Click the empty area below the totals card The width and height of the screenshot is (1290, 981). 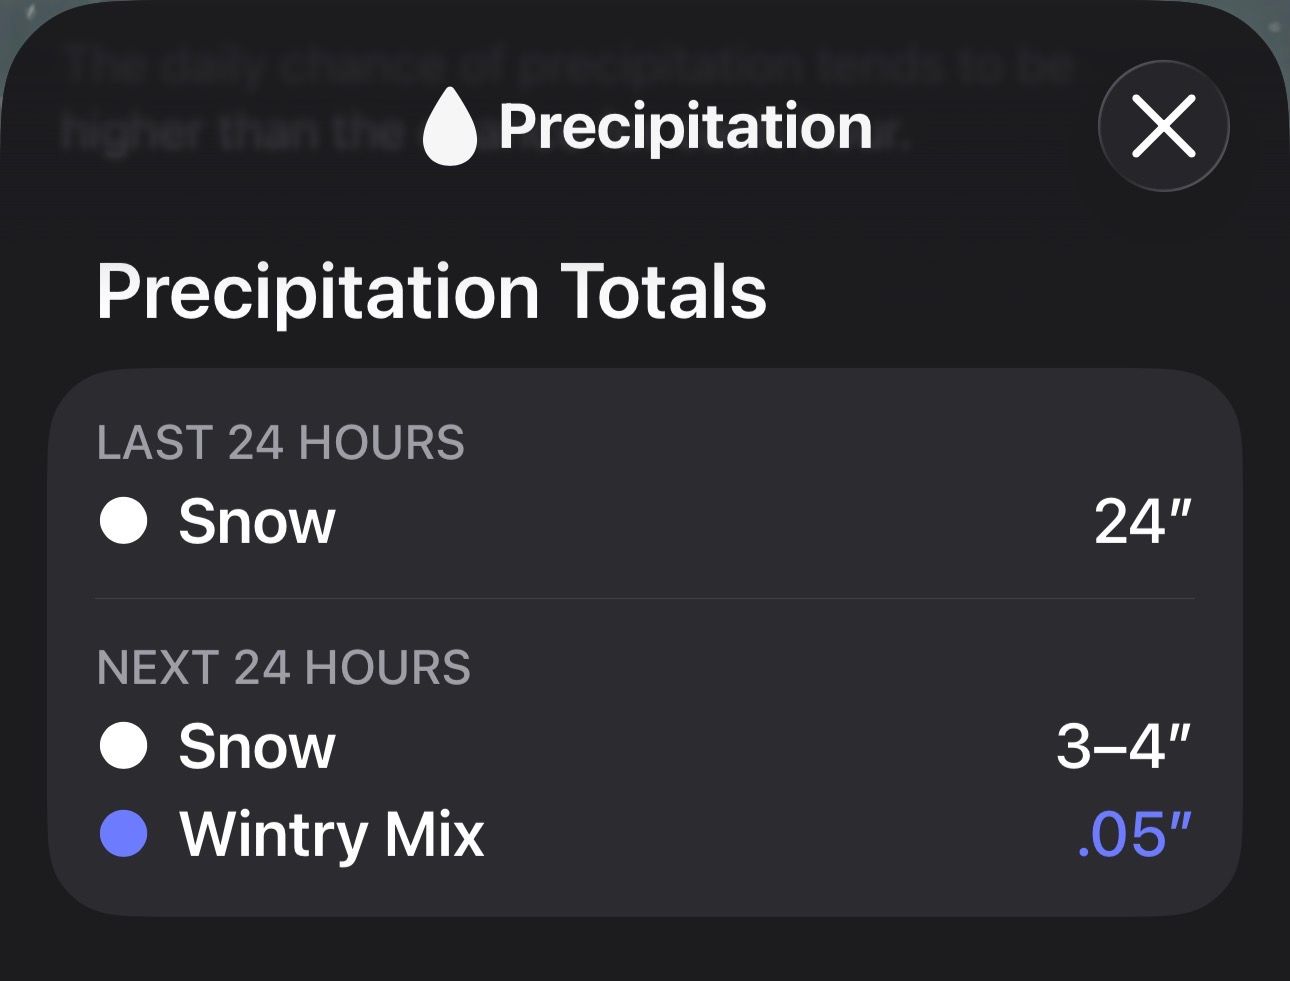645,948
